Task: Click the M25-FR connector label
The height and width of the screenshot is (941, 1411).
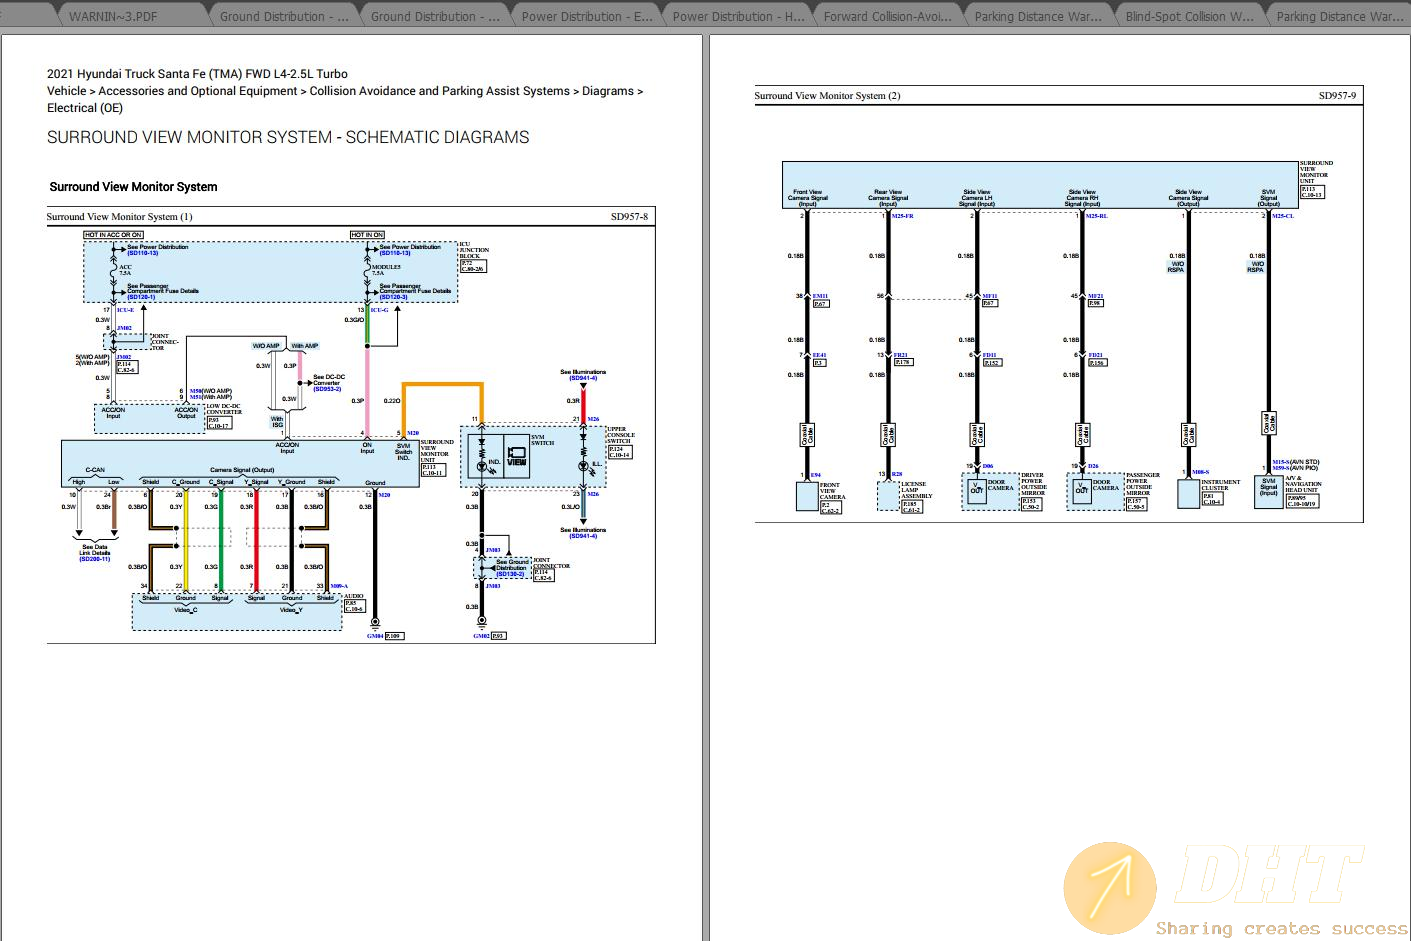Action: (x=902, y=216)
